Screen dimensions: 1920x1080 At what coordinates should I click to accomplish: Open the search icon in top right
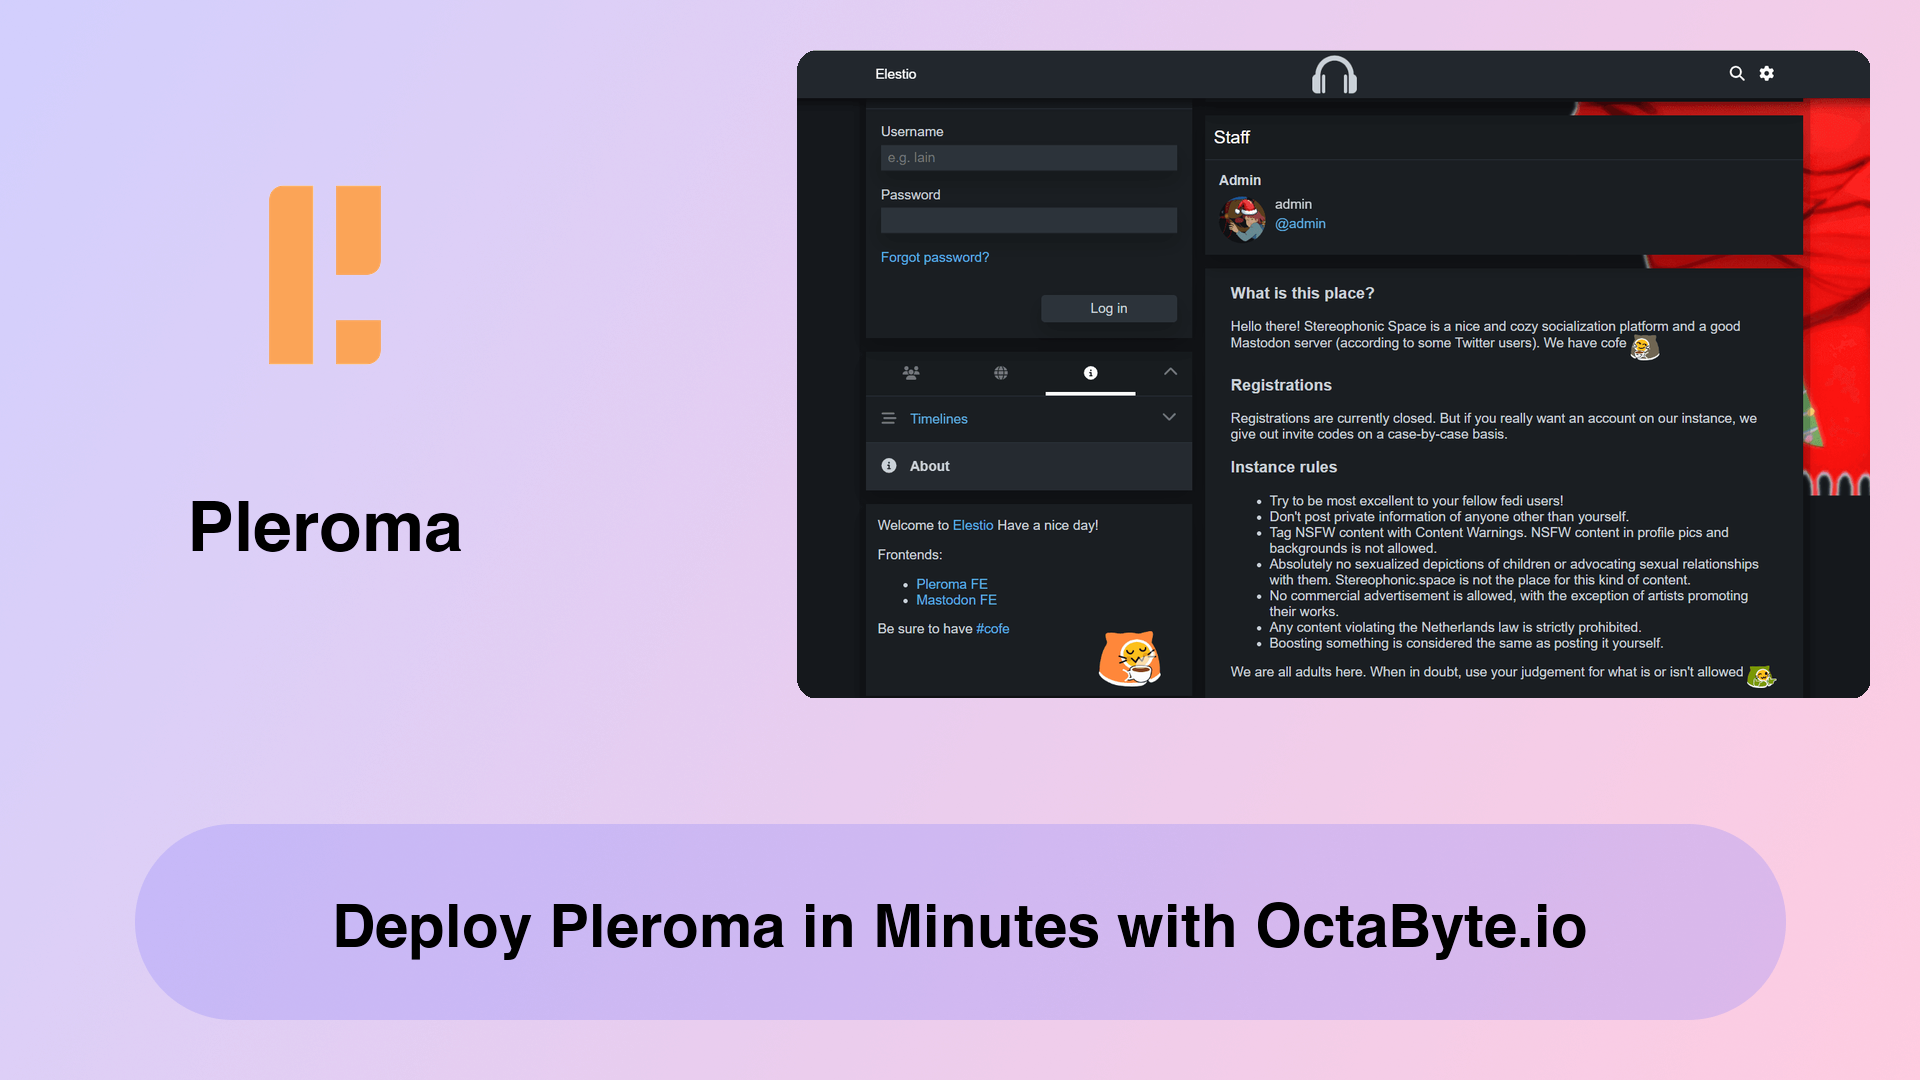(1735, 74)
